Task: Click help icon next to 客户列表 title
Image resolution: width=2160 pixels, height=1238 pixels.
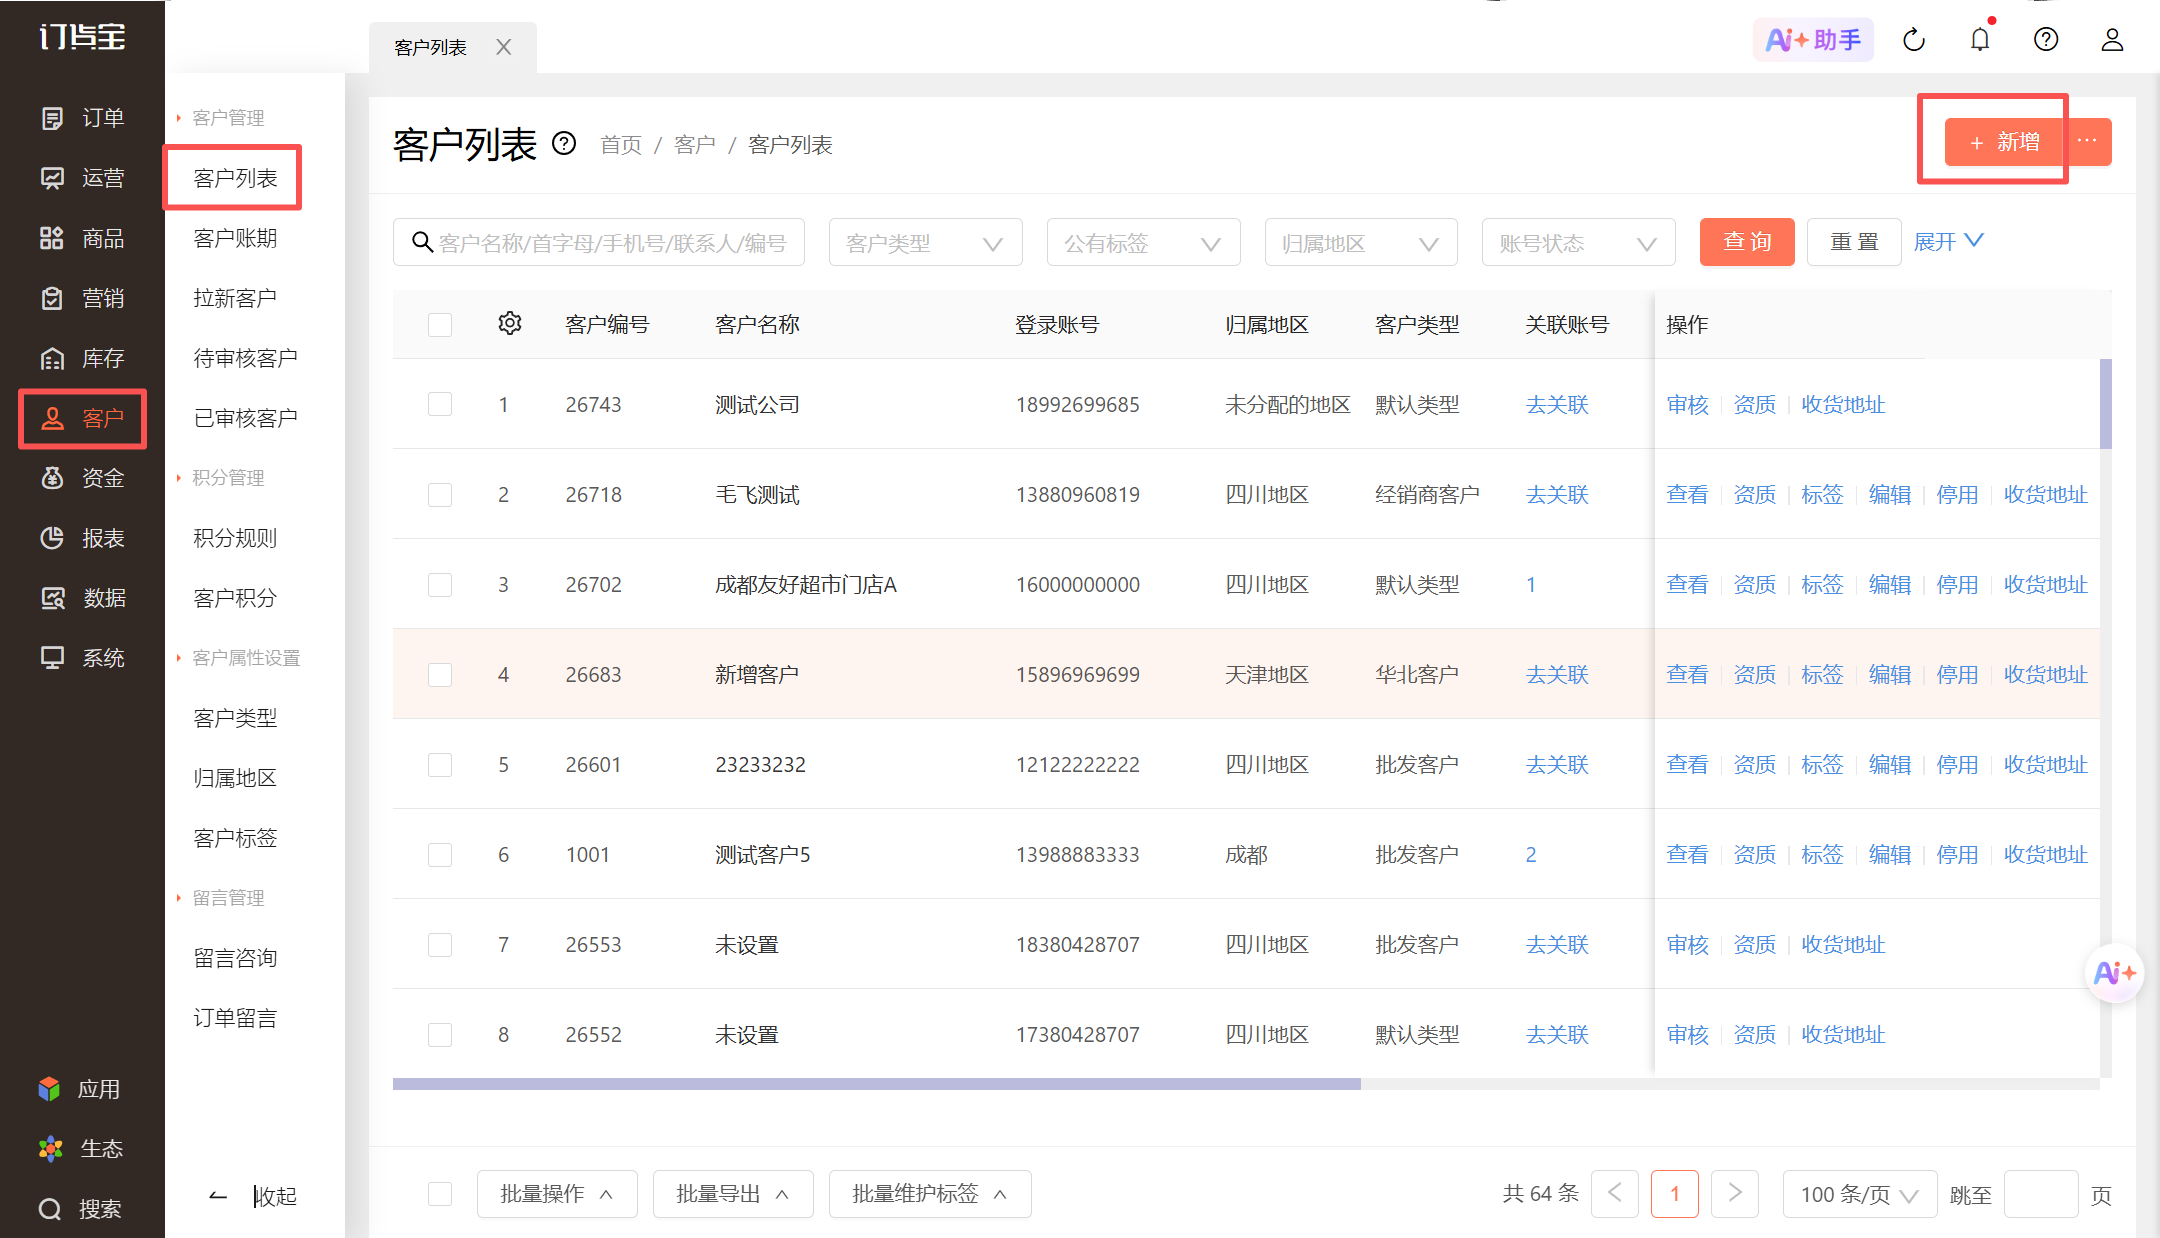Action: tap(564, 144)
